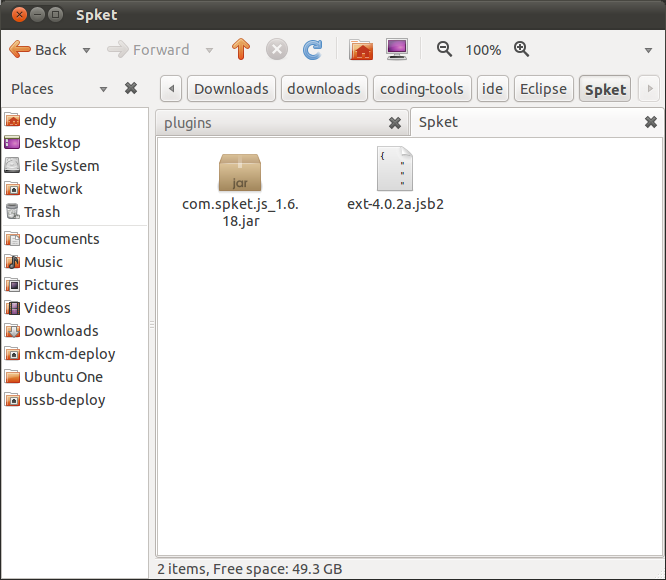Viewport: 666px width, 580px height.
Task: Open Trash in the Places sidebar
Action: click(42, 212)
